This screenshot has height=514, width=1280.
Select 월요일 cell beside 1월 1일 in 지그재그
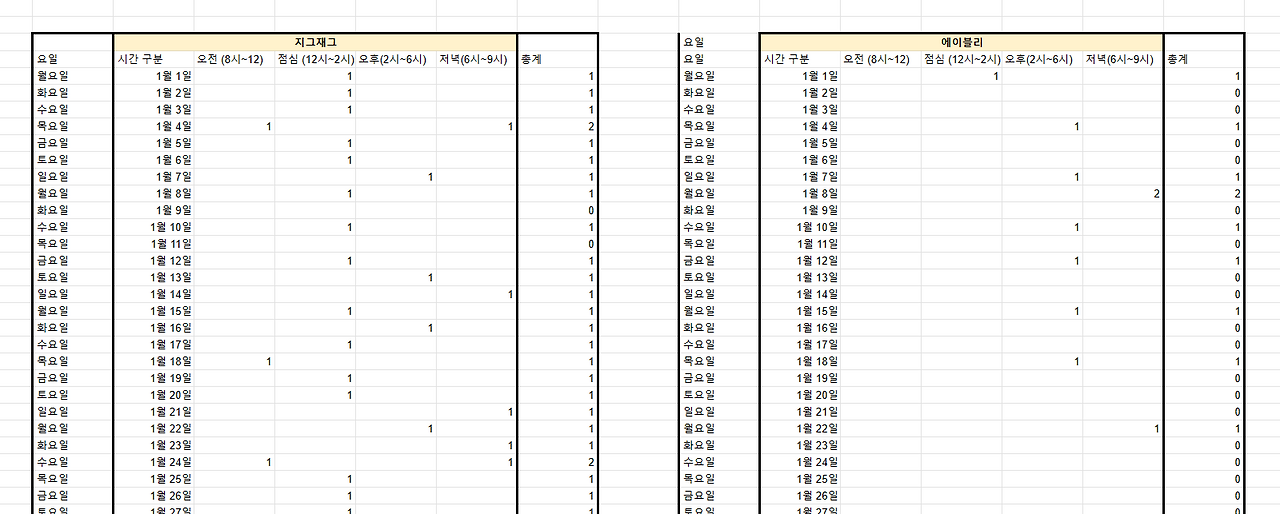click(53, 76)
